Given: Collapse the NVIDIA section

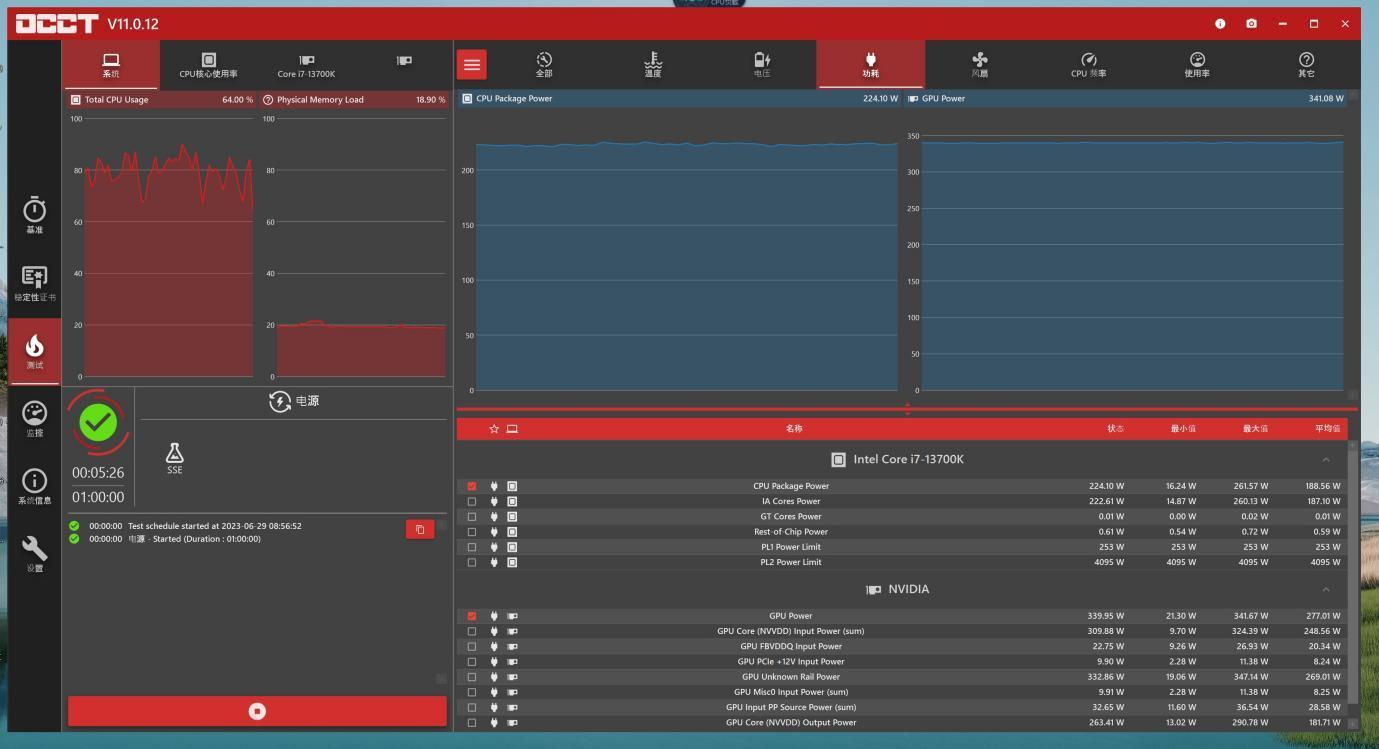Looking at the screenshot, I should (x=1326, y=590).
